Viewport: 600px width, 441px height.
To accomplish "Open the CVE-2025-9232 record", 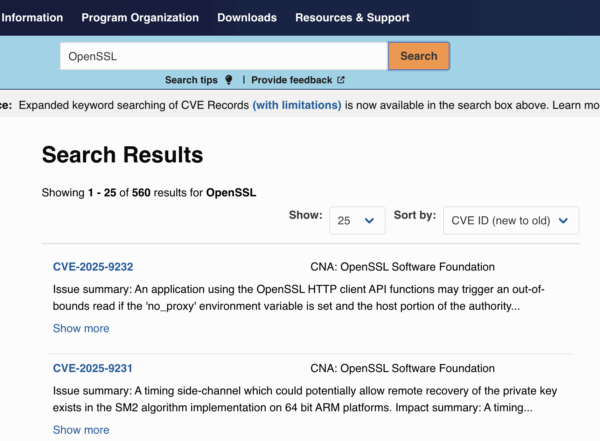I will pyautogui.click(x=93, y=267).
